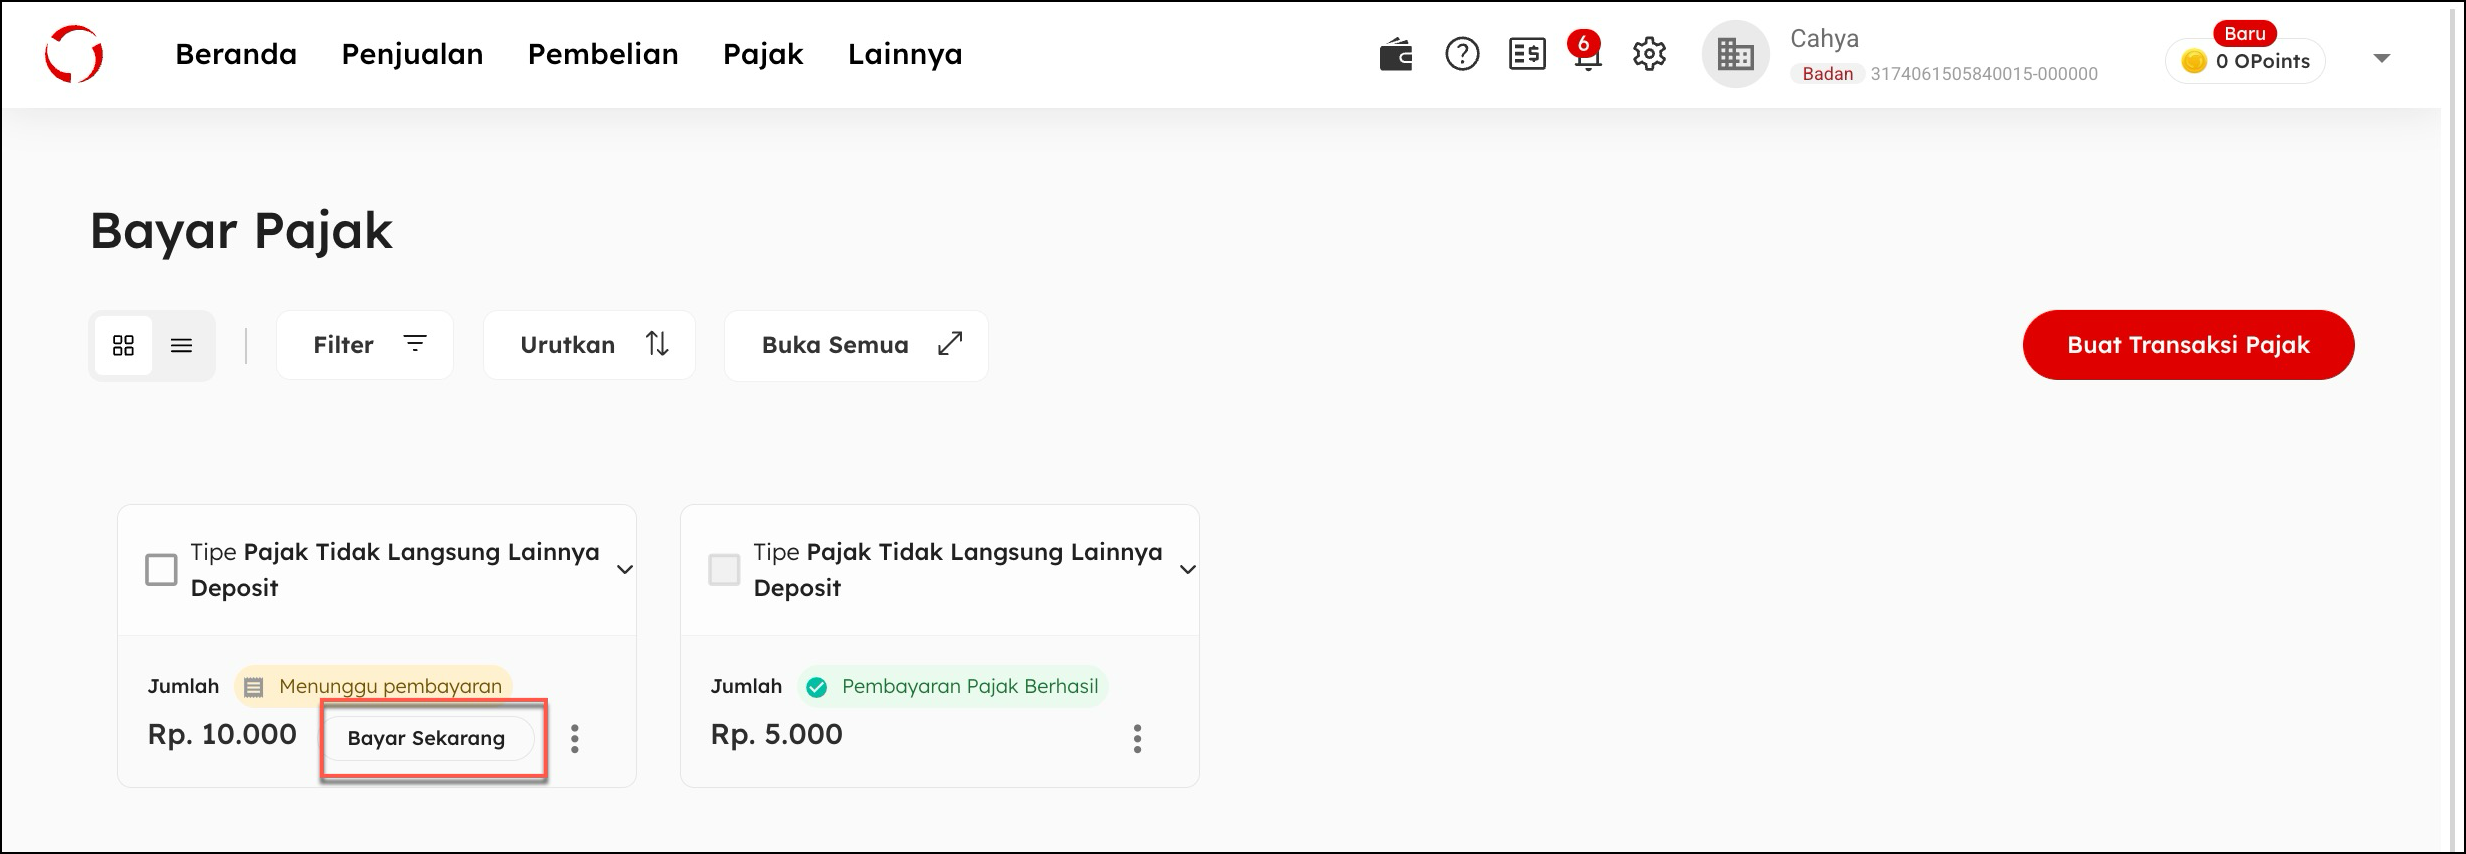Screen dimensions: 2466x854
Task: Click the app logo in header
Action: pos(74,54)
